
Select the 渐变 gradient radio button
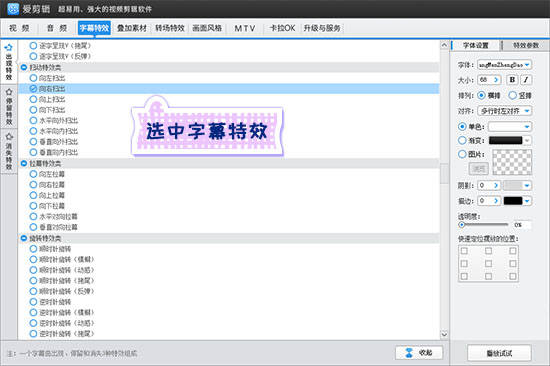click(x=462, y=140)
